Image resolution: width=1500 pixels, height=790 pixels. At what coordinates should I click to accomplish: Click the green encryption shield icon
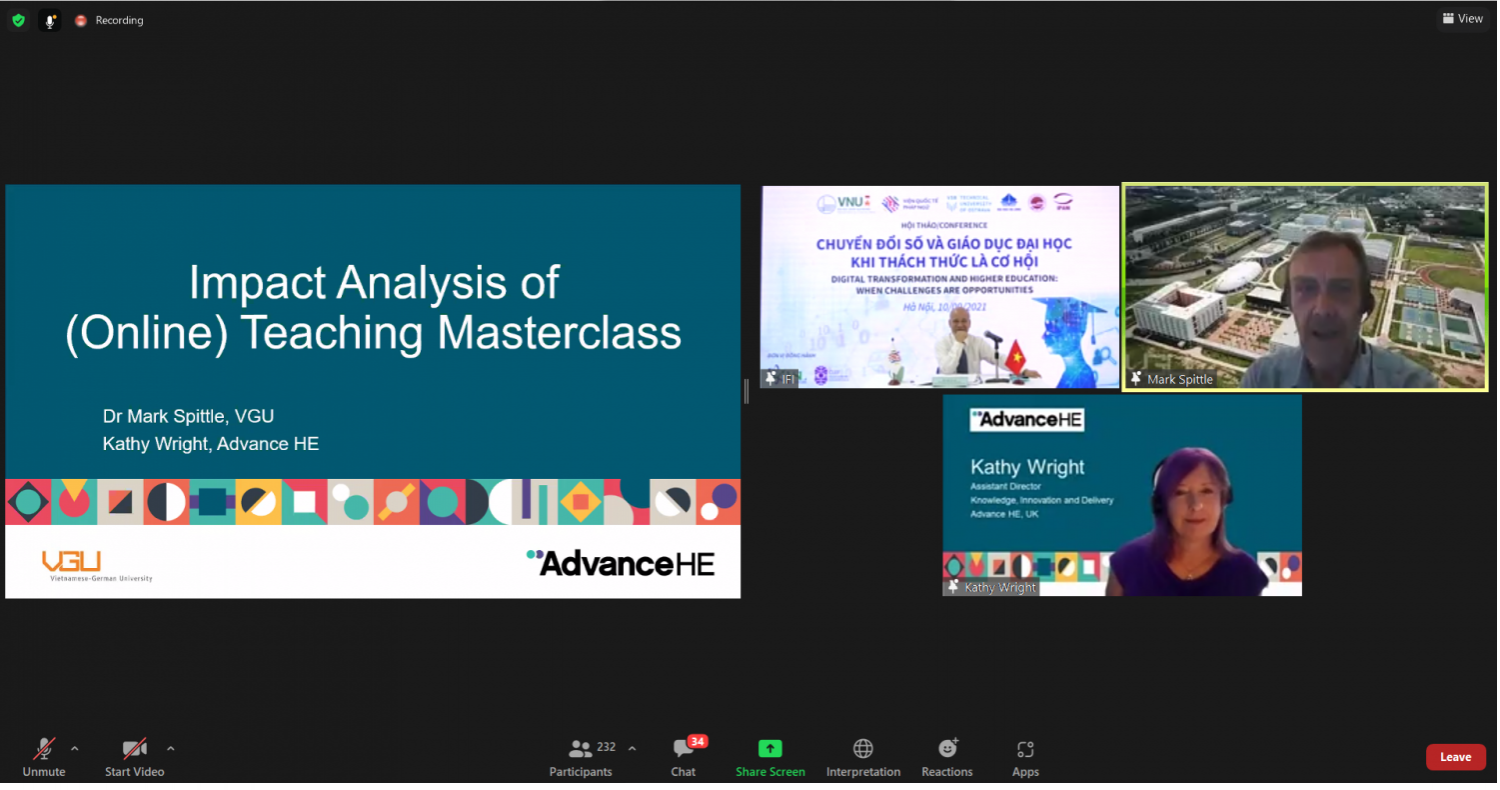click(x=18, y=20)
